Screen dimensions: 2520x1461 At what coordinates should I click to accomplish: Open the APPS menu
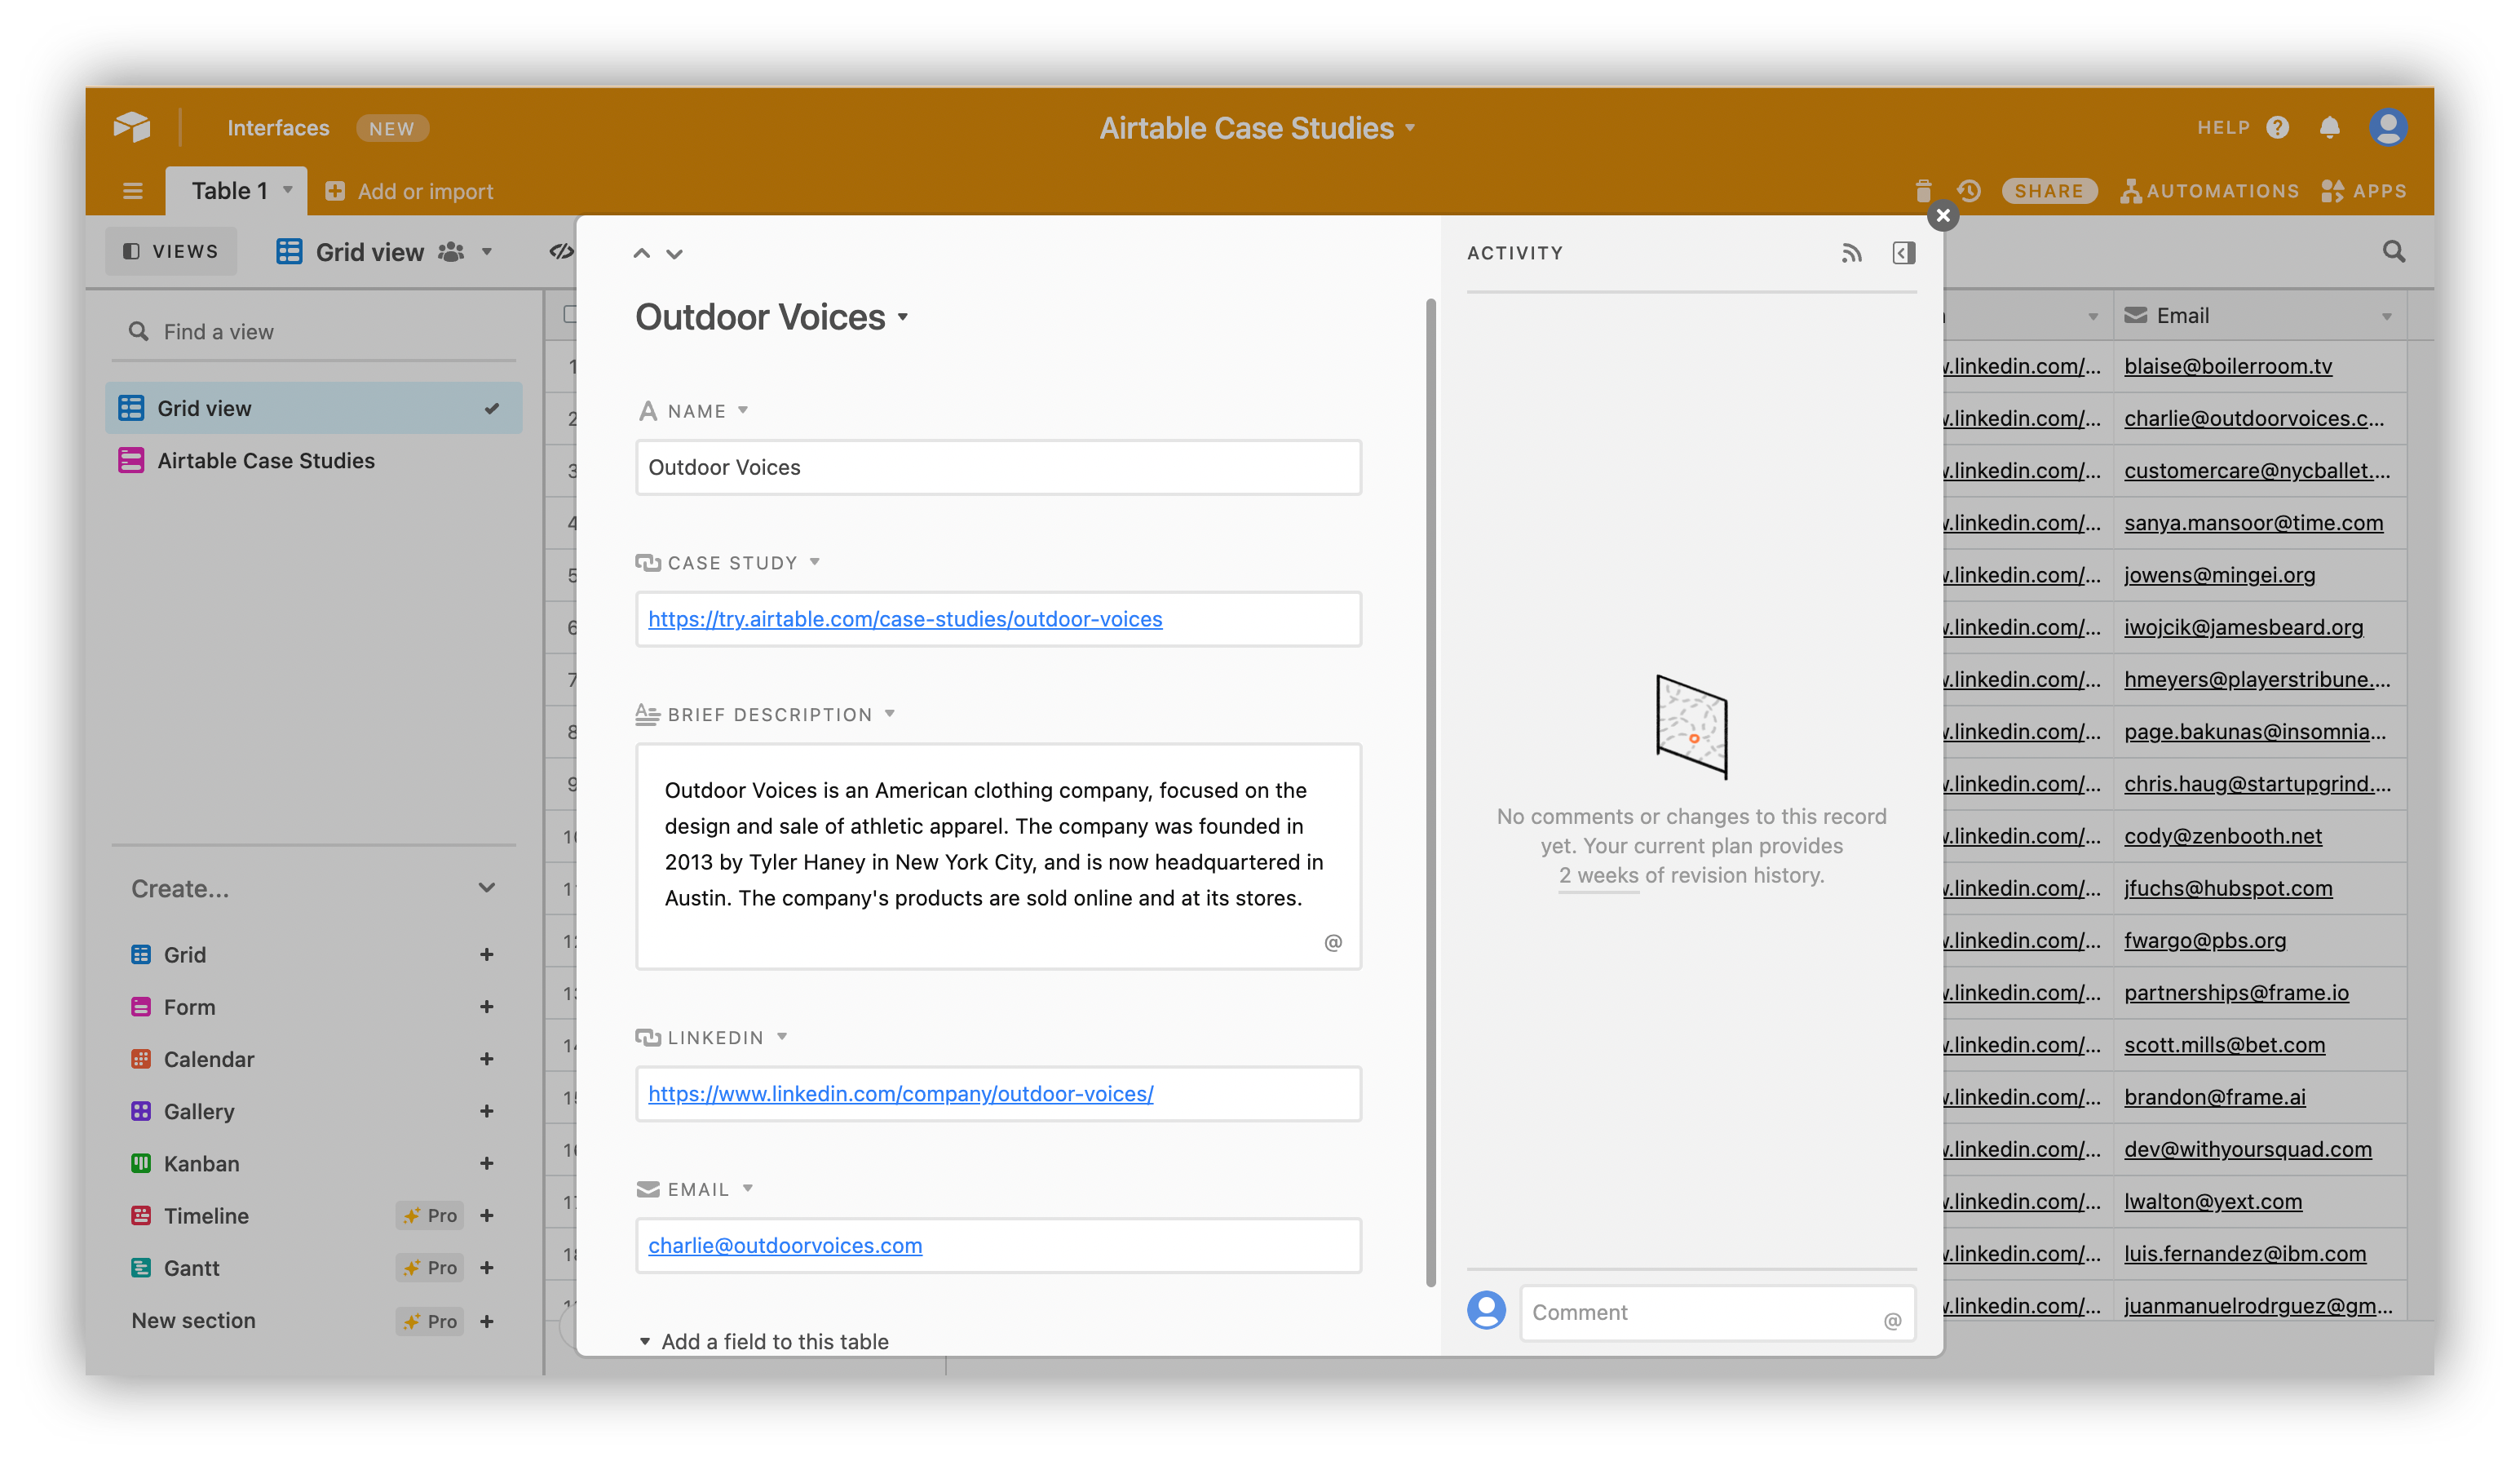2364,191
